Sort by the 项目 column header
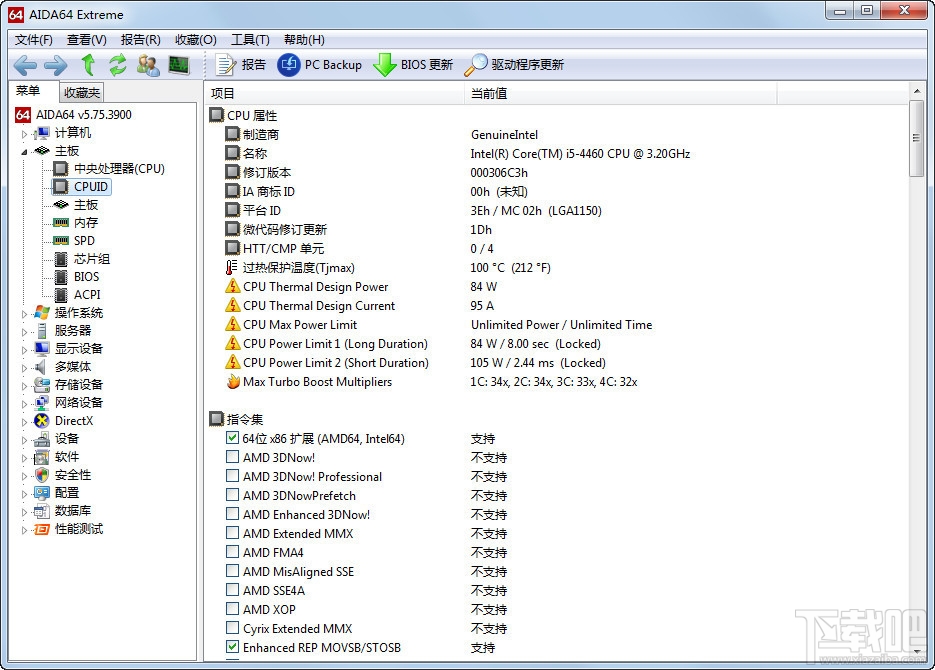This screenshot has width=935, height=670. pos(335,93)
